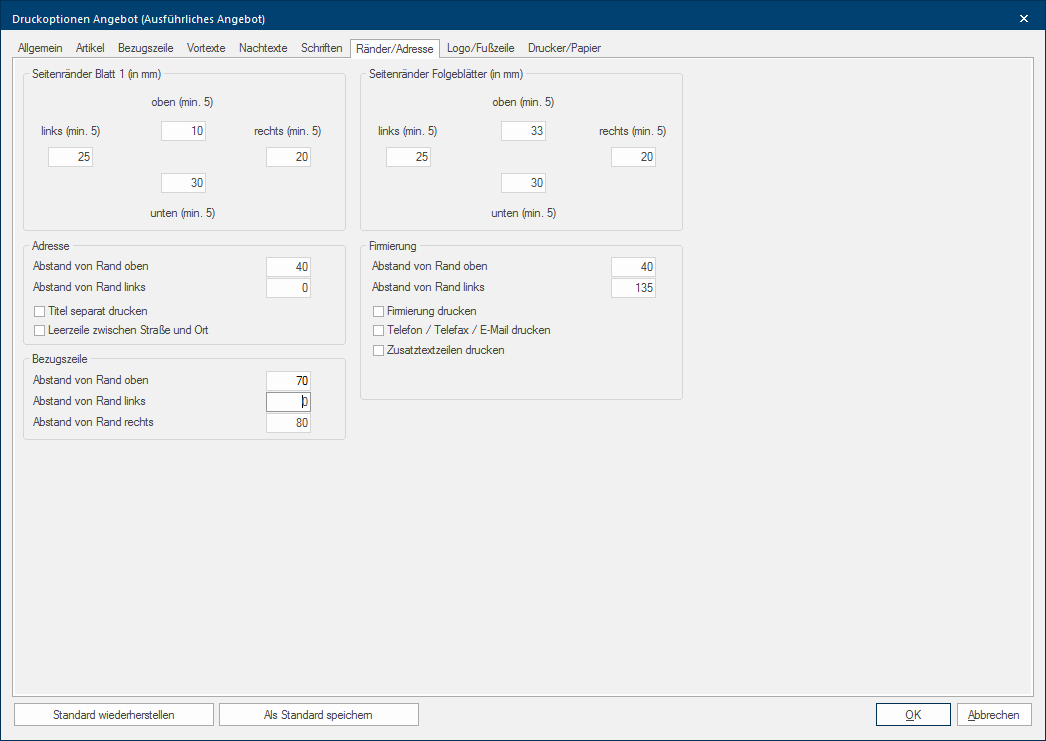Click Standard wiederherstellen button

tap(114, 715)
